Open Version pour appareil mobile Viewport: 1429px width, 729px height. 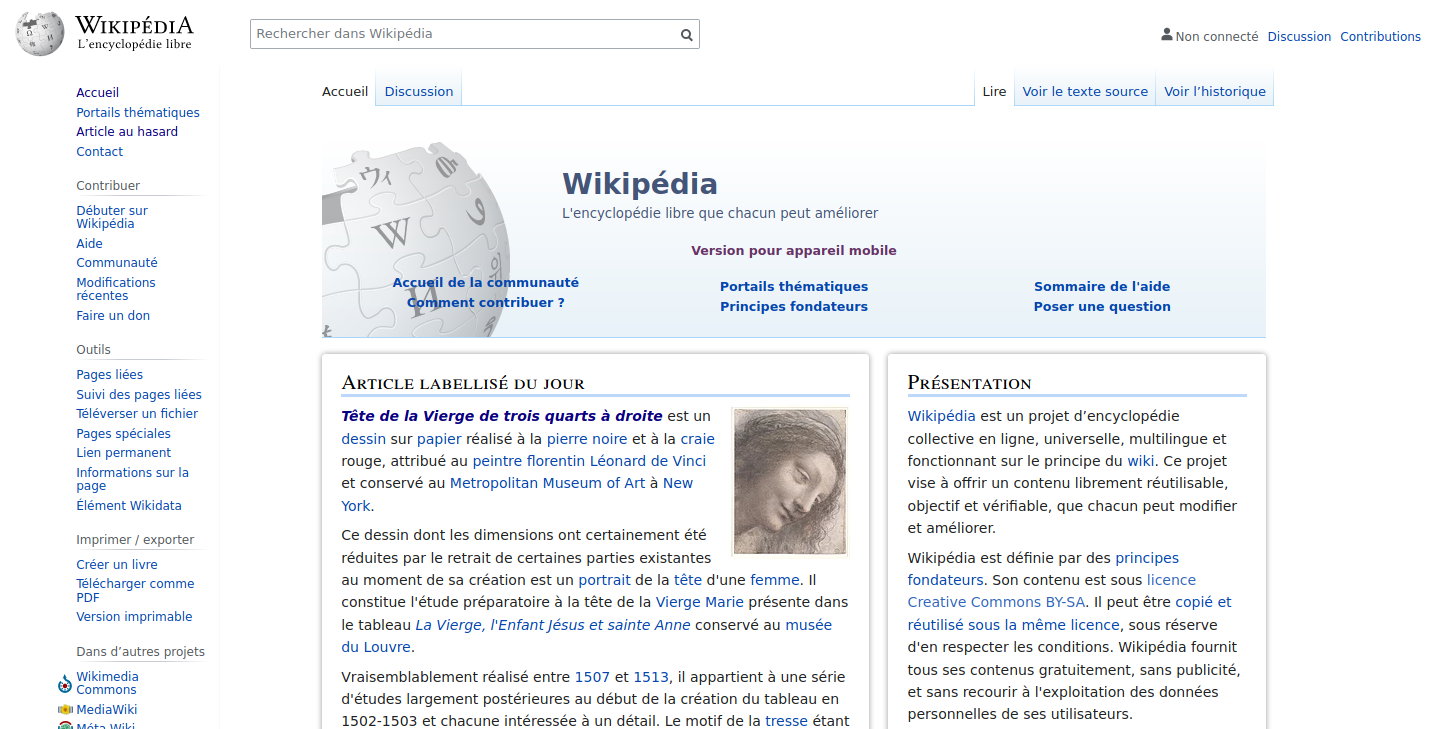[x=794, y=251]
